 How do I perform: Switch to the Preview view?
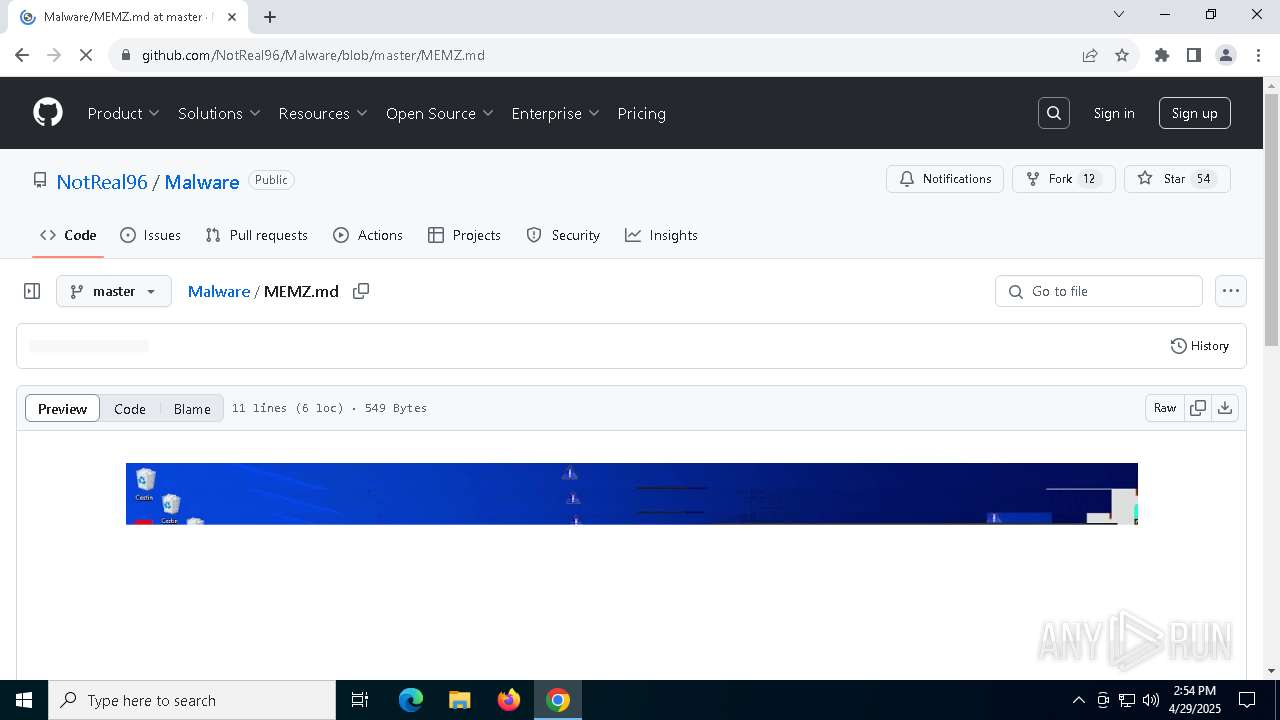pos(62,408)
